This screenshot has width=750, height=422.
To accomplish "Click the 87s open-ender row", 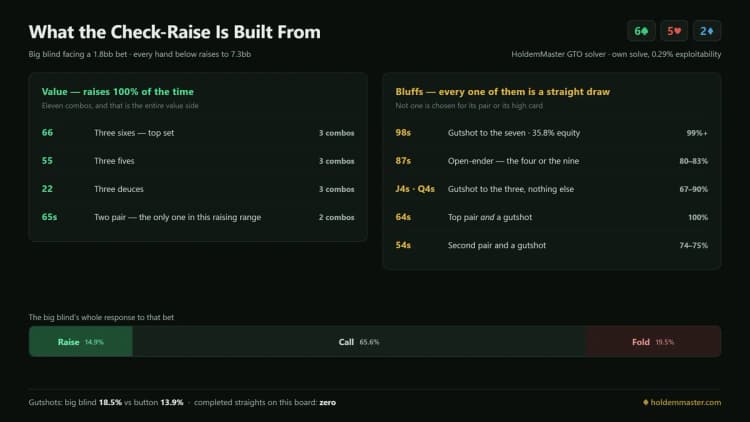I will [x=551, y=161].
